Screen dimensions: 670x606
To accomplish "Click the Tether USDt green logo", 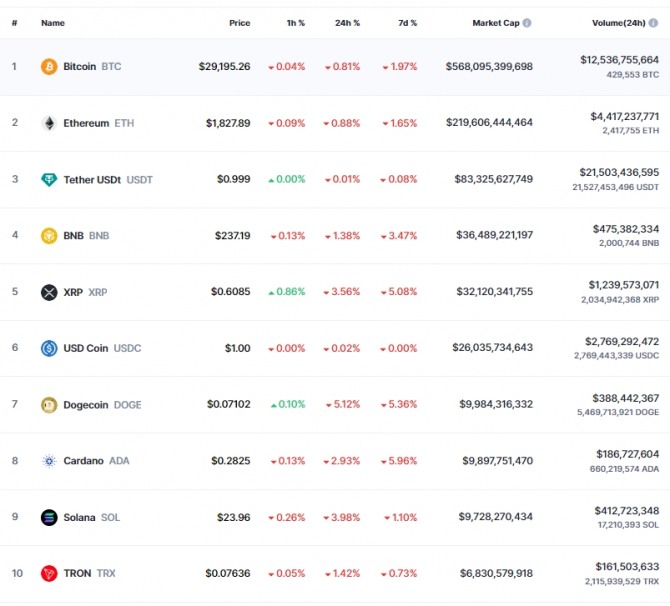I will tap(49, 179).
